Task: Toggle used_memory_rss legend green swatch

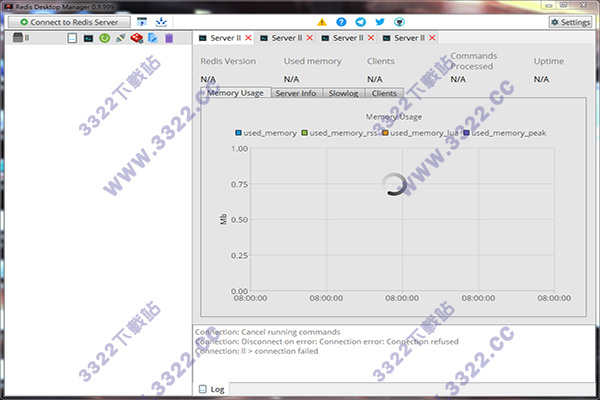Action: 304,133
